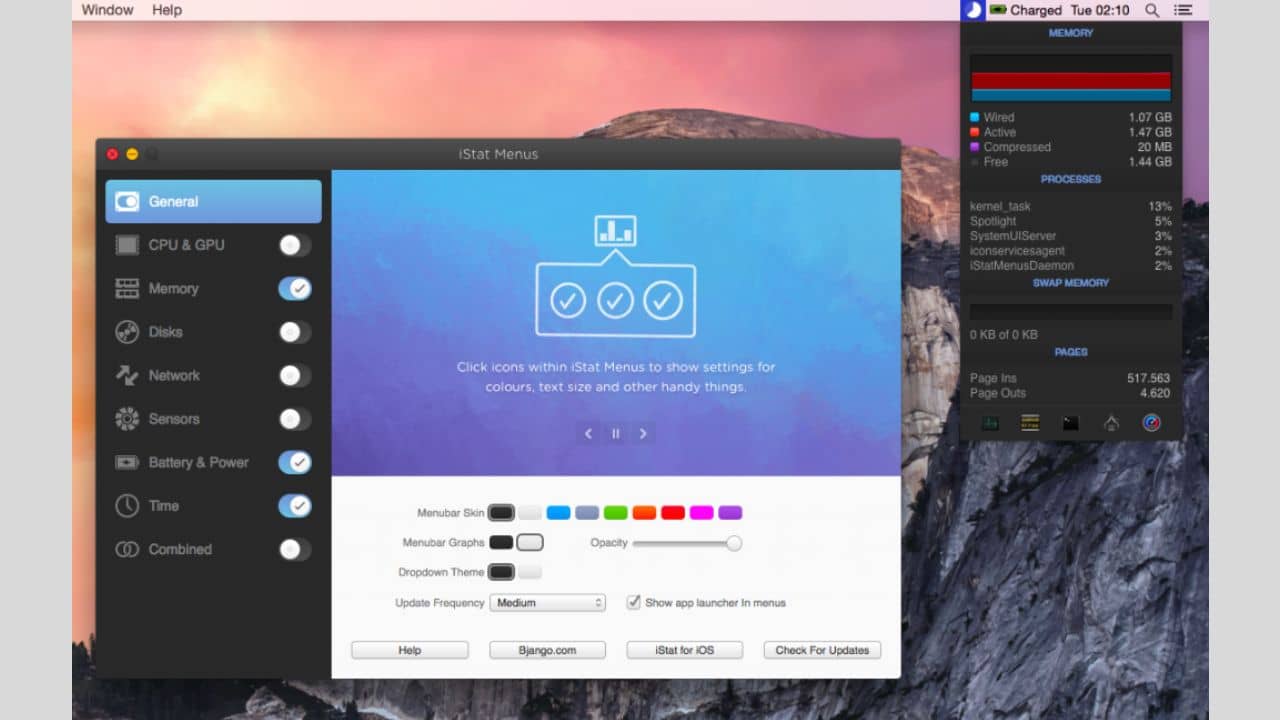Enable the Combined toggle
Viewport: 1280px width, 720px height.
[x=295, y=549]
